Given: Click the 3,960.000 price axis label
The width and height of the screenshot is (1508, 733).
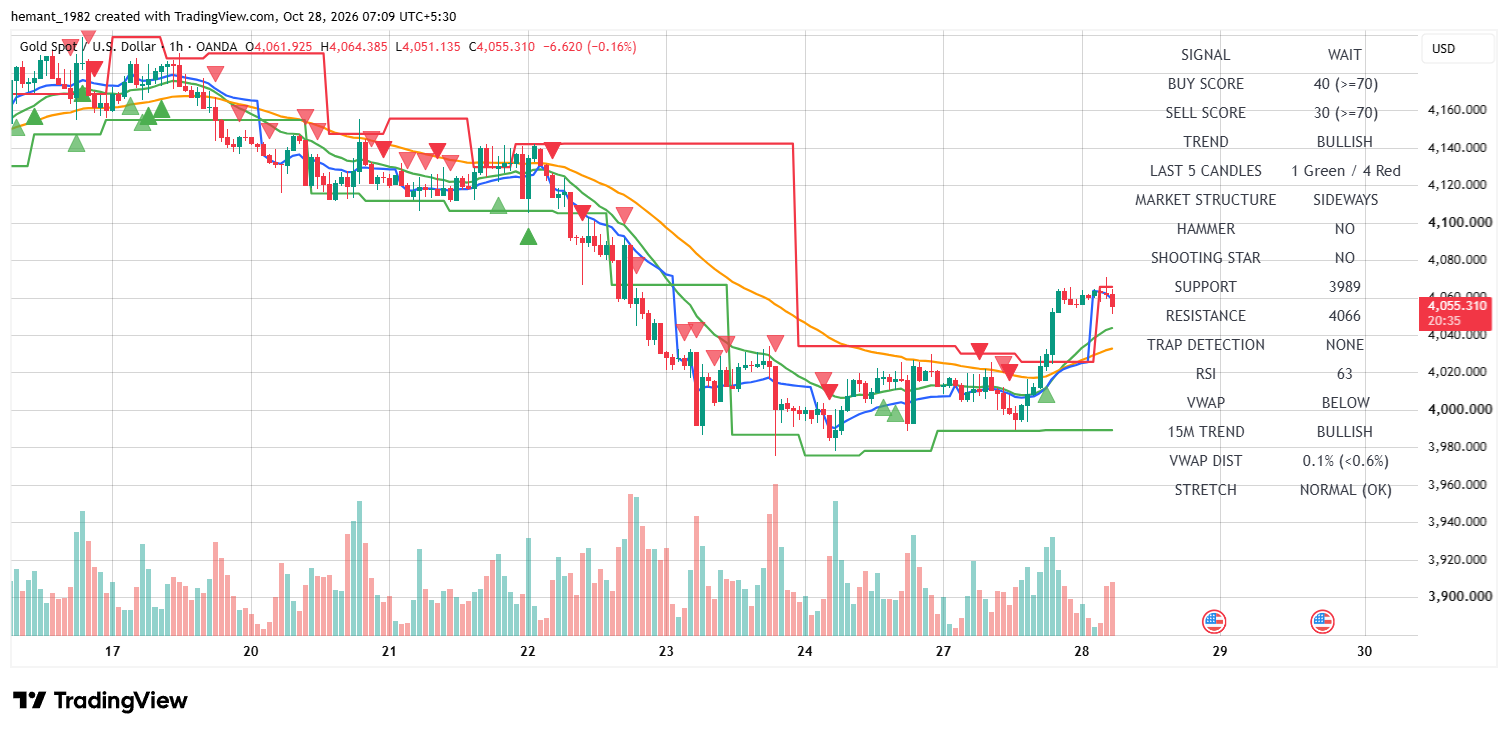Looking at the screenshot, I should coord(1457,484).
